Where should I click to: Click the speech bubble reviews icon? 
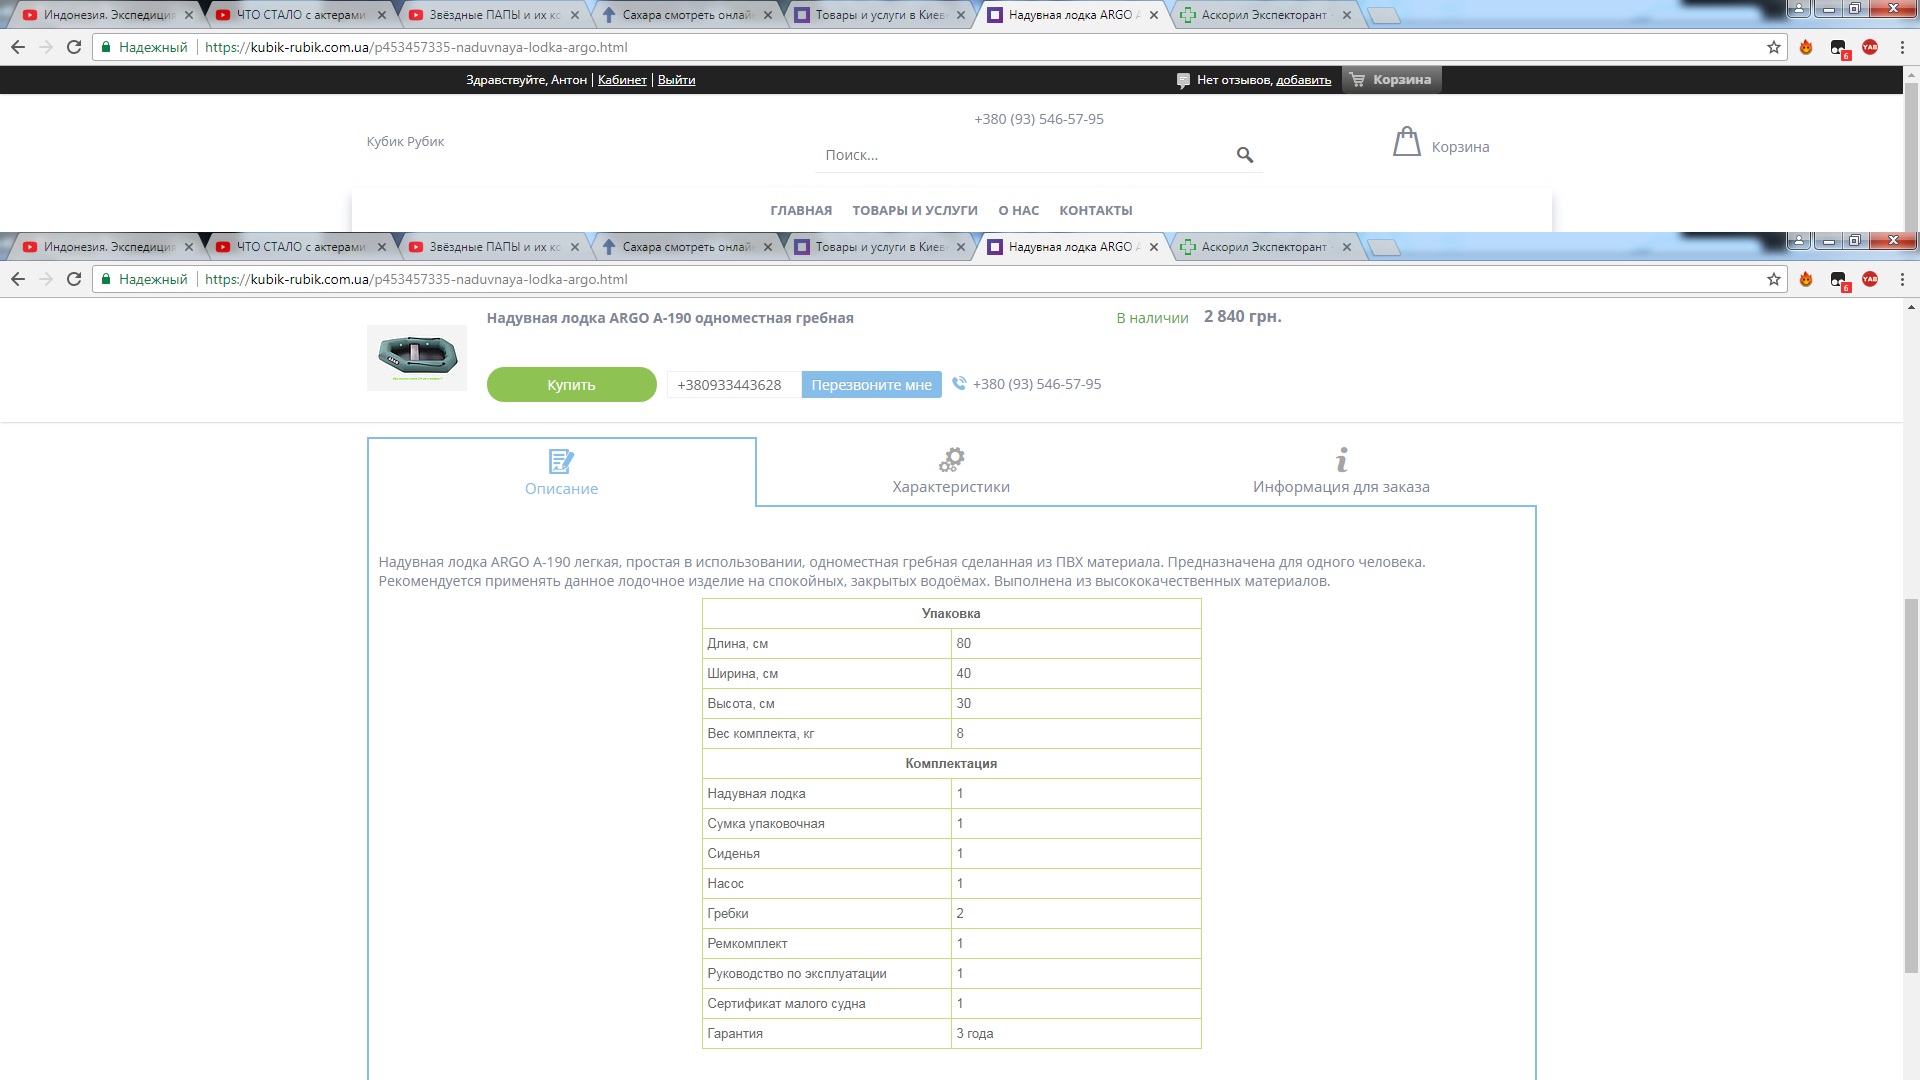click(x=1183, y=80)
